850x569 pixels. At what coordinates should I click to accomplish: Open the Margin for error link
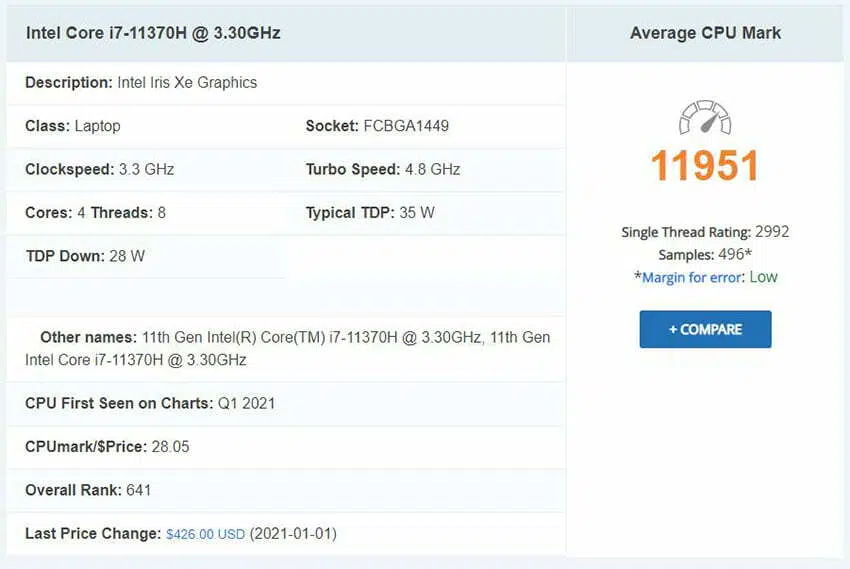(x=692, y=277)
